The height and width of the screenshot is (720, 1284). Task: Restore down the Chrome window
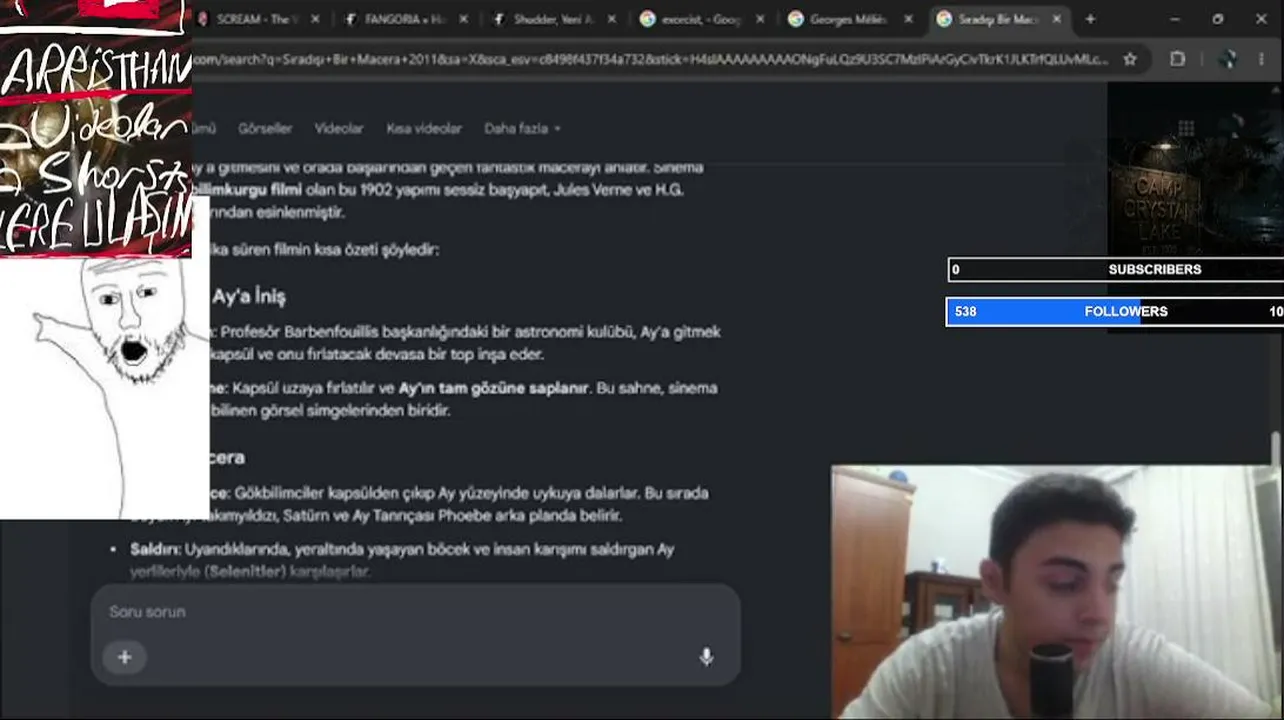tap(1218, 19)
